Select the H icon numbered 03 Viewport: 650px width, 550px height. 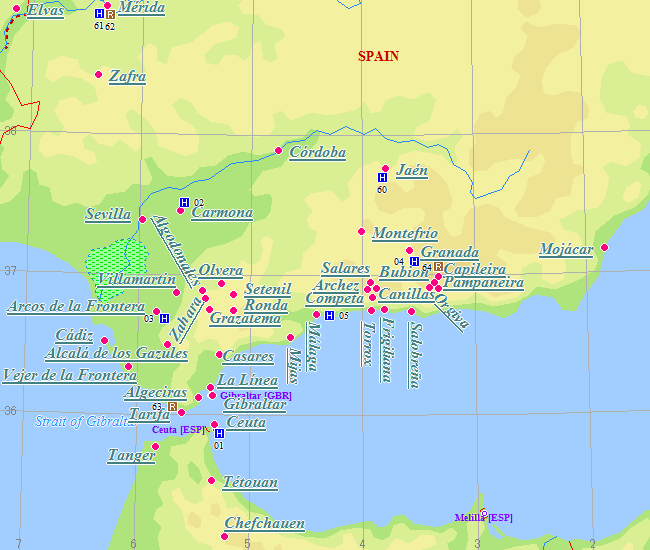coord(164,318)
